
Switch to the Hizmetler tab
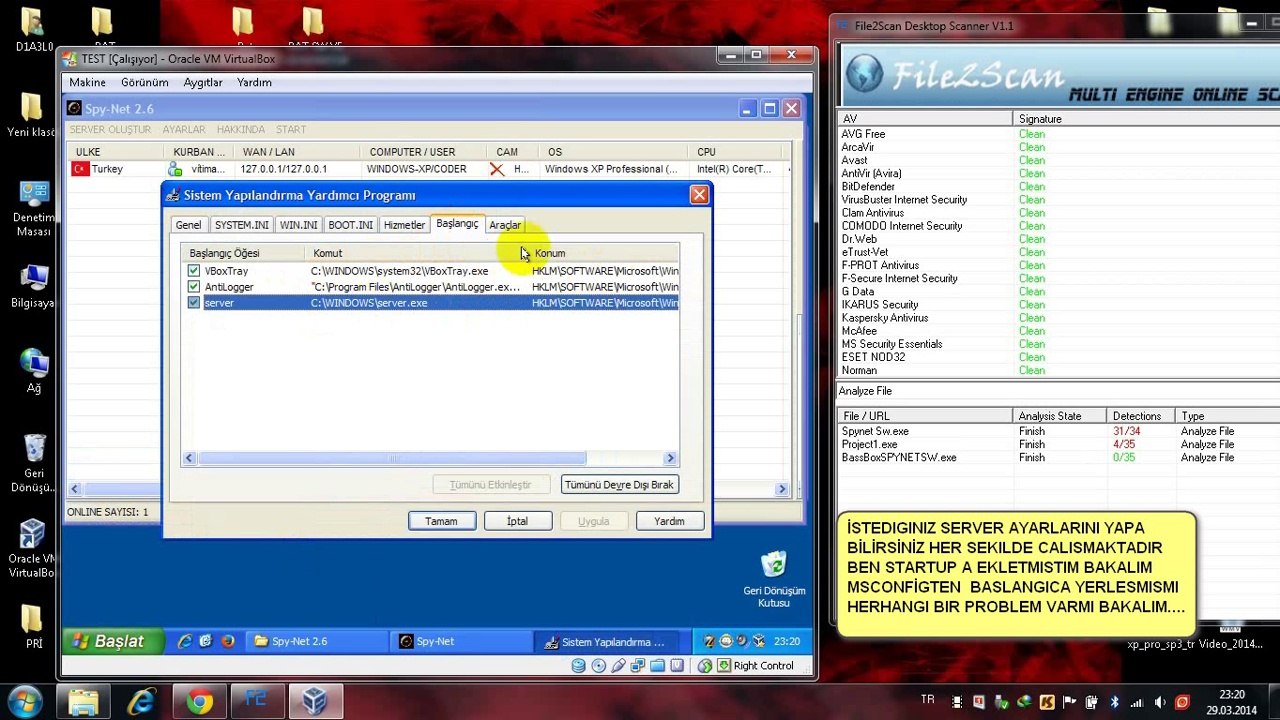404,225
